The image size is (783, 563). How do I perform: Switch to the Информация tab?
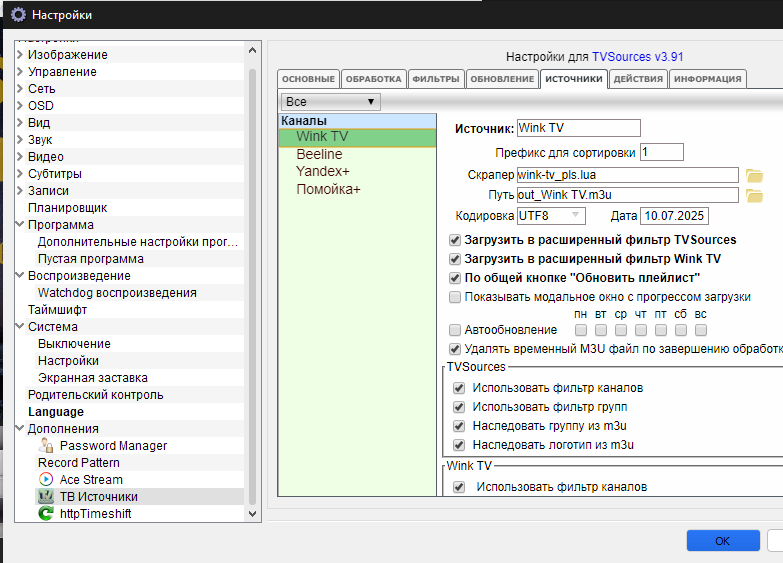708,79
